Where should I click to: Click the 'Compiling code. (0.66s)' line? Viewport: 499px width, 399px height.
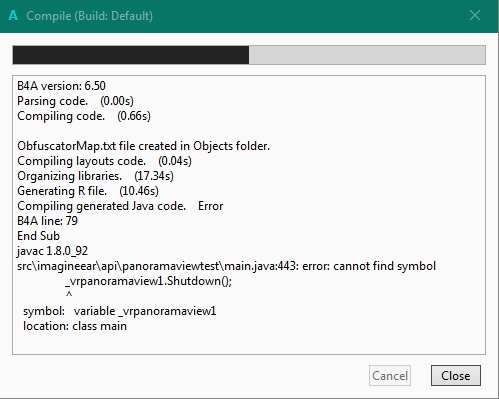(84, 116)
